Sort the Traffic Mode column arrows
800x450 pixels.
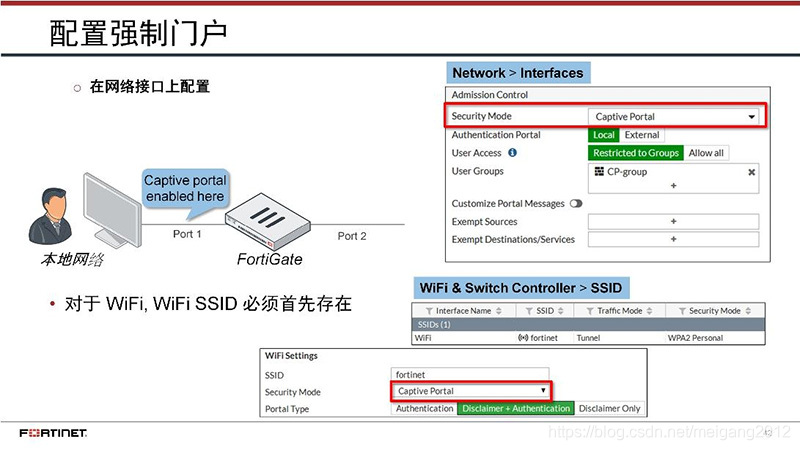click(649, 311)
